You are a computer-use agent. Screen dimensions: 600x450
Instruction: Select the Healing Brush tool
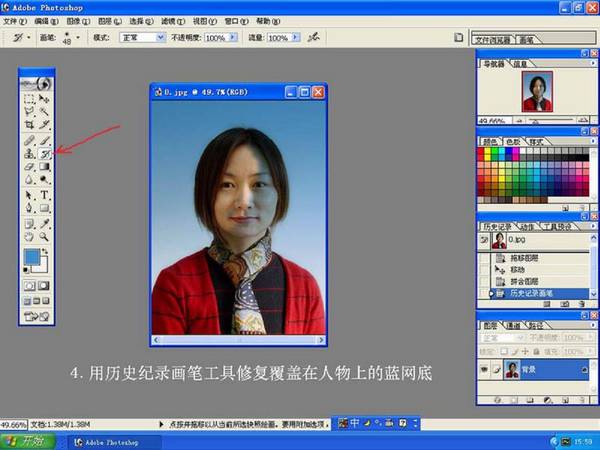pos(29,140)
